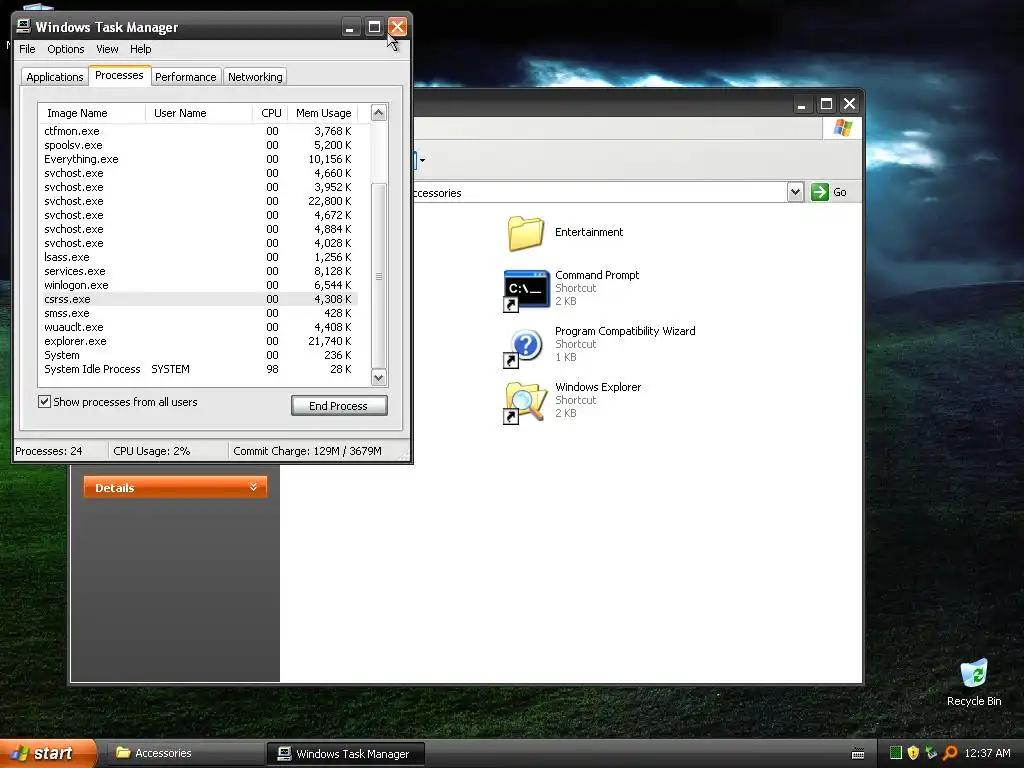Screen dimensions: 1024x768
Task: Select the Command Prompt shortcut icon
Action: pyautogui.click(x=526, y=290)
